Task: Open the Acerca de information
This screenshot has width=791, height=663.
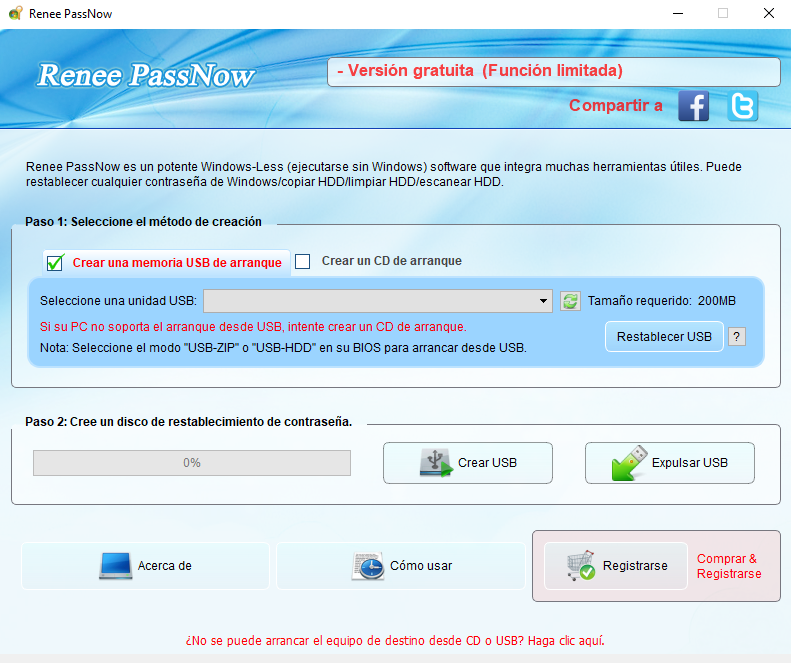Action: click(x=145, y=566)
